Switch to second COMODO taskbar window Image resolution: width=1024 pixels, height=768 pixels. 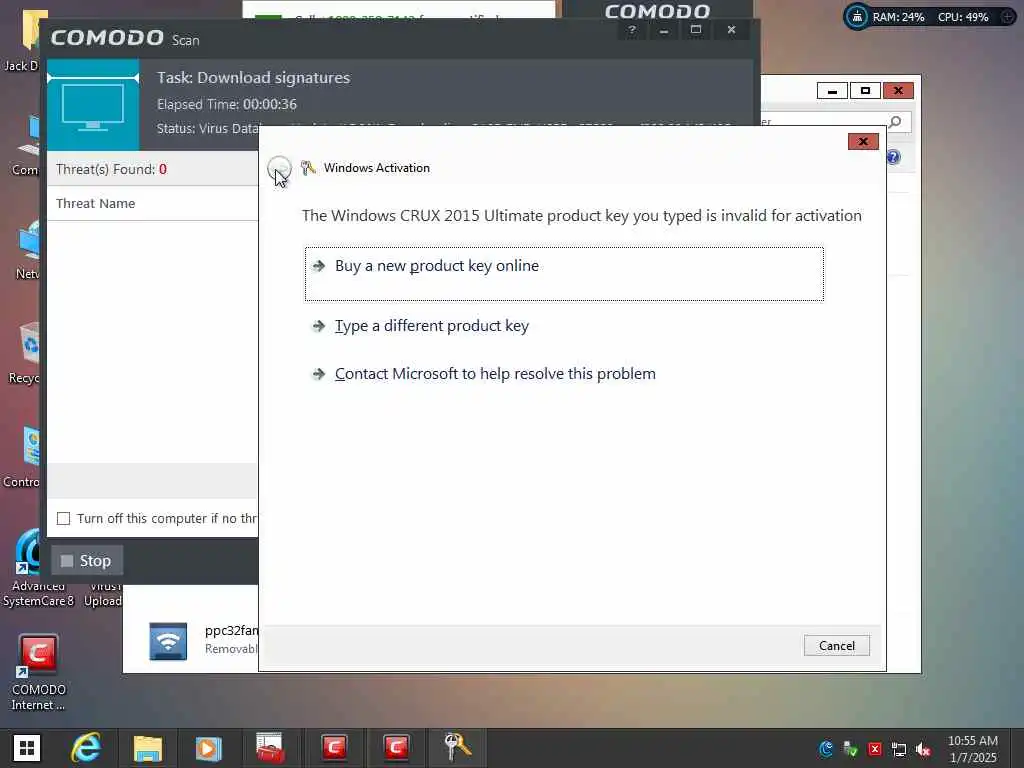396,747
